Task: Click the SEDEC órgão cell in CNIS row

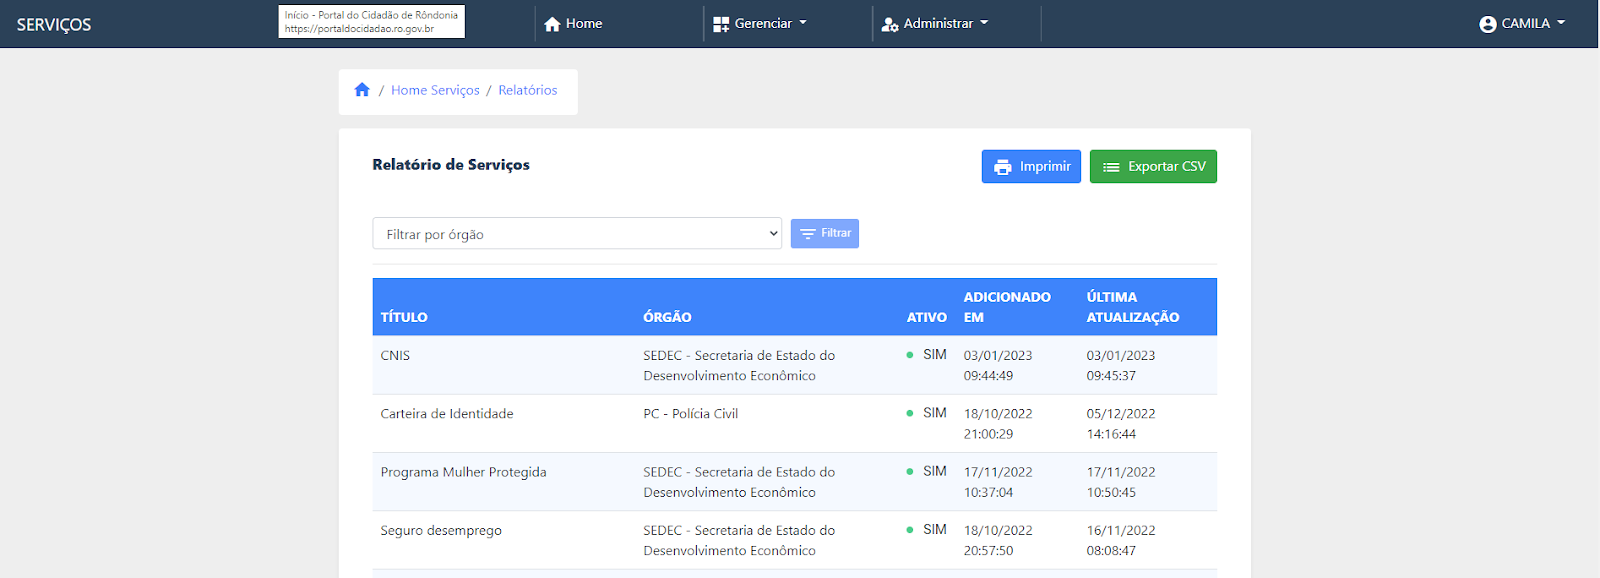Action: coord(739,365)
